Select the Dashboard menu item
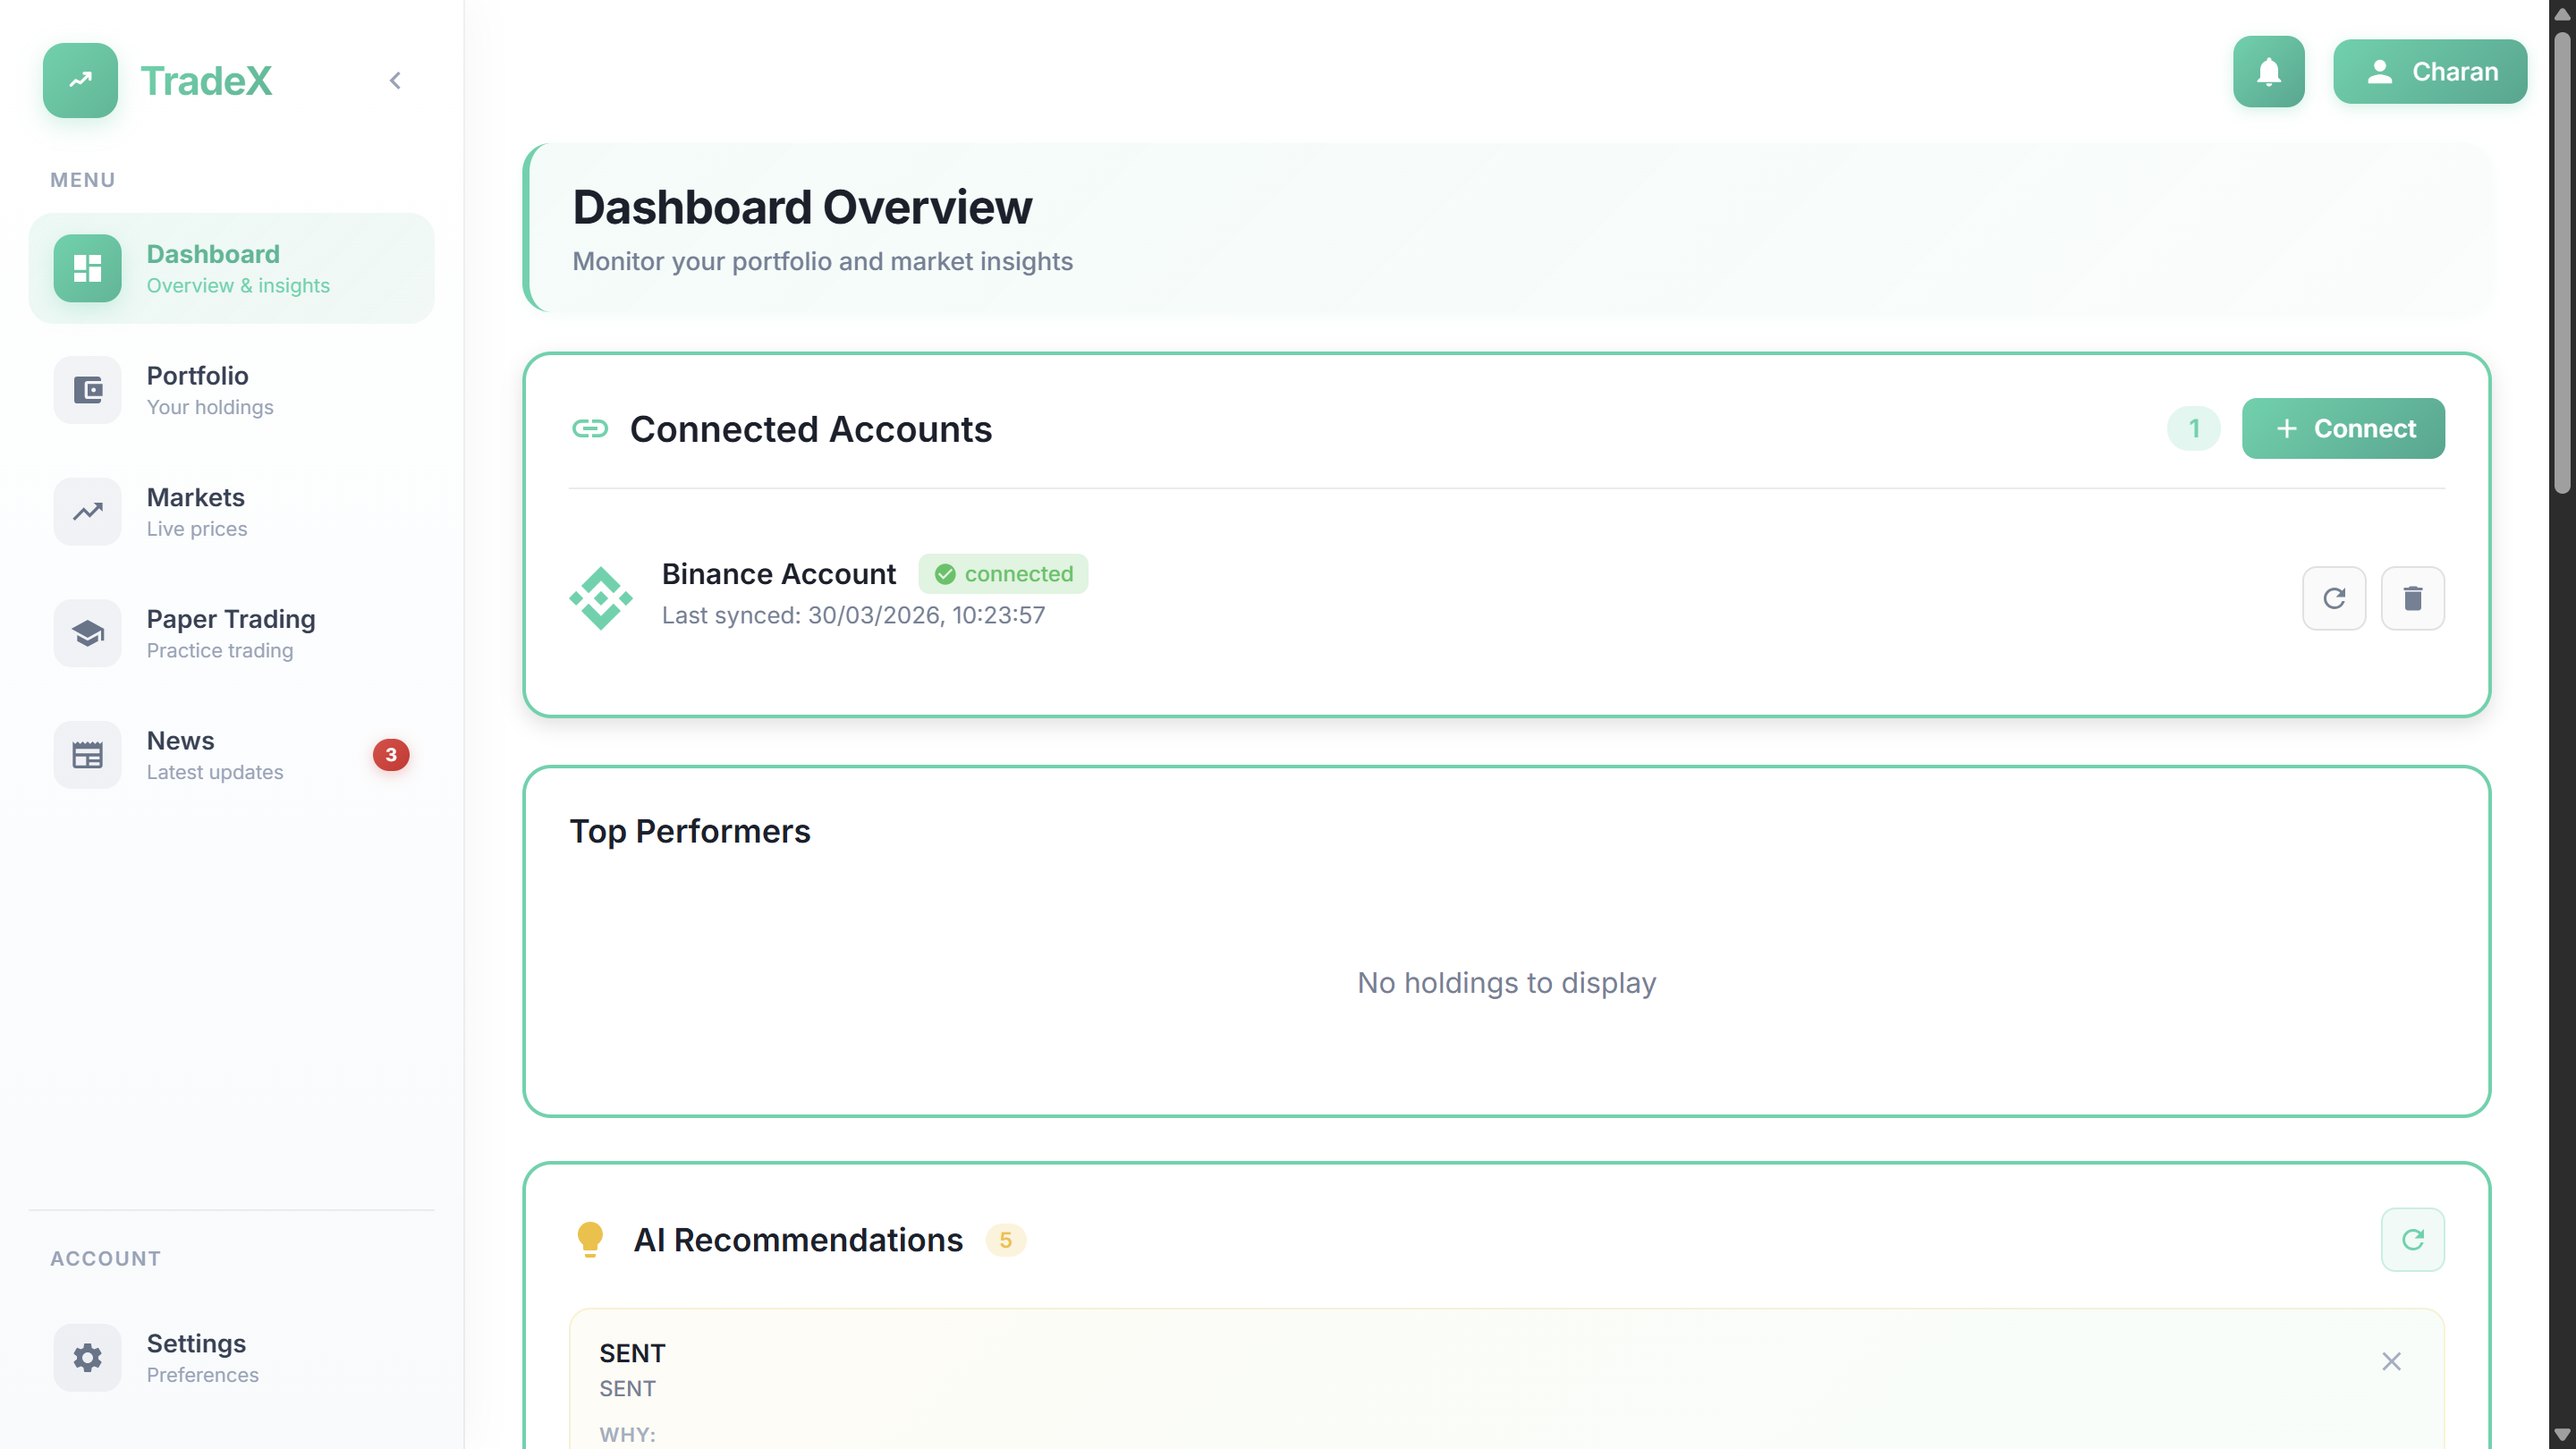This screenshot has width=2576, height=1449. pyautogui.click(x=232, y=268)
